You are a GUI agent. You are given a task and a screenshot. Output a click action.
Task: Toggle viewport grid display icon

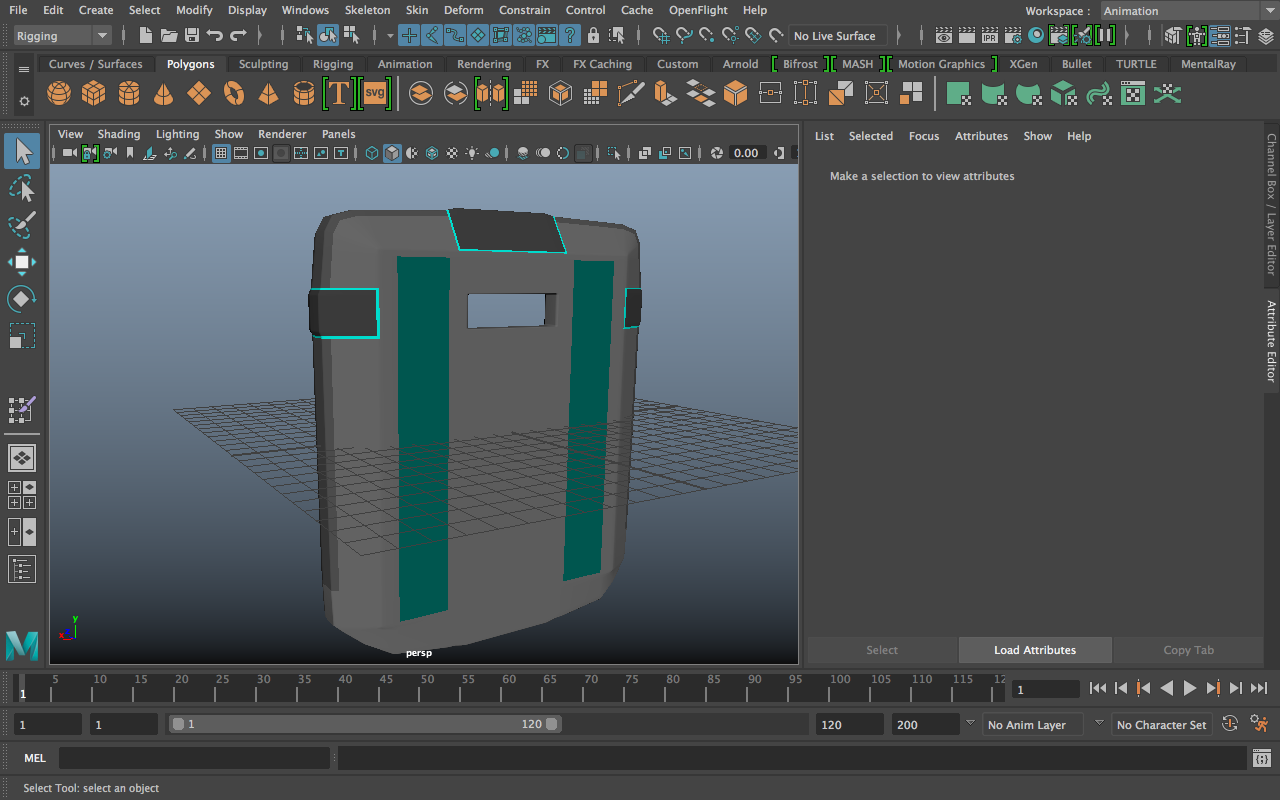click(x=220, y=153)
